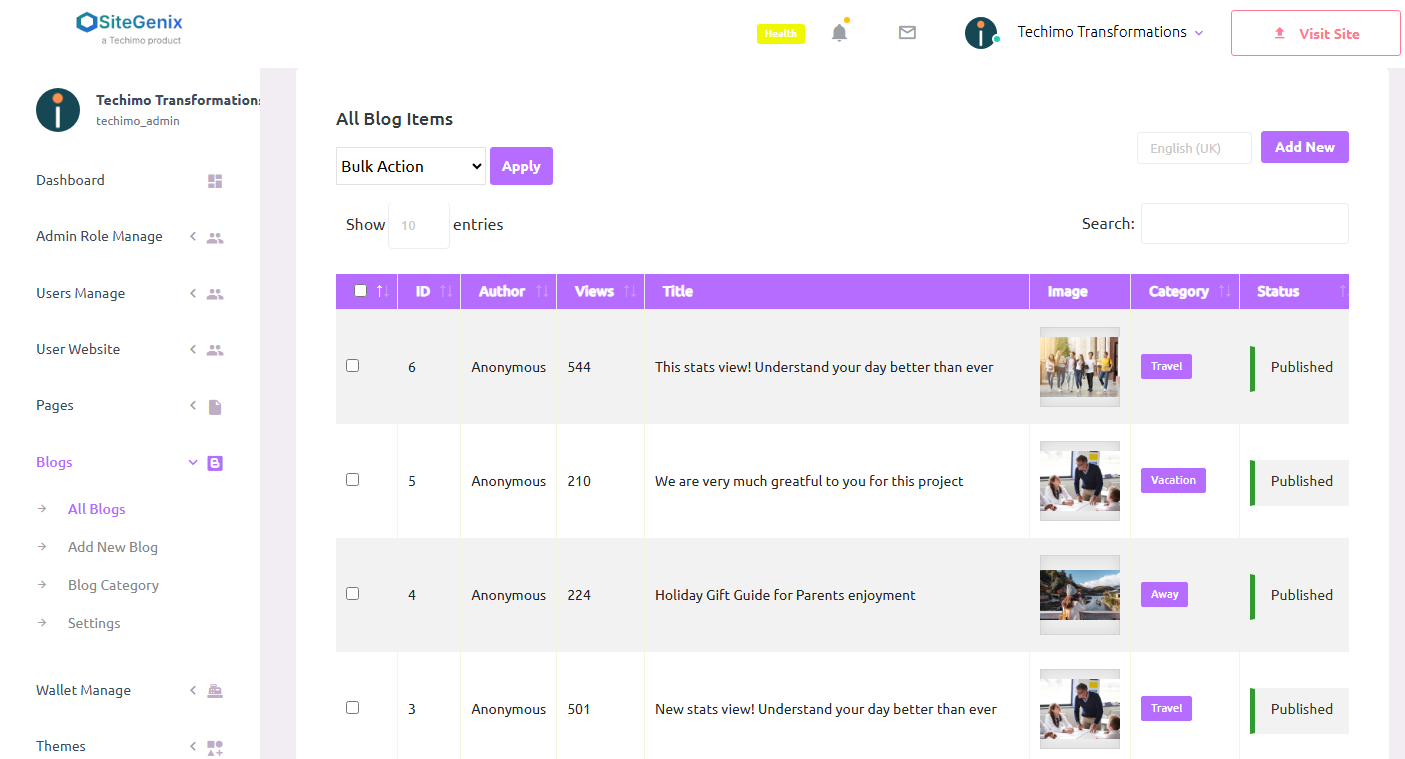Click the Pages document icon
The height and width of the screenshot is (759, 1405).
(214, 406)
